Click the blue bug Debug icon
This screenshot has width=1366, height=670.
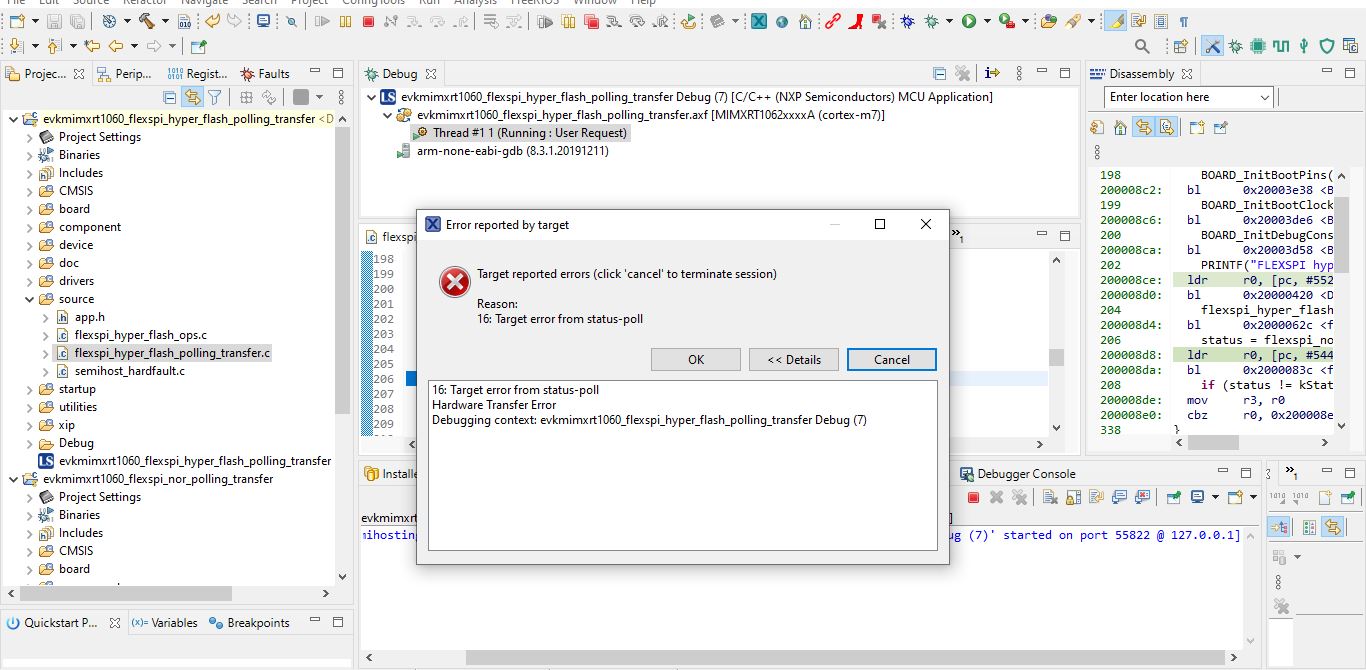click(x=907, y=21)
